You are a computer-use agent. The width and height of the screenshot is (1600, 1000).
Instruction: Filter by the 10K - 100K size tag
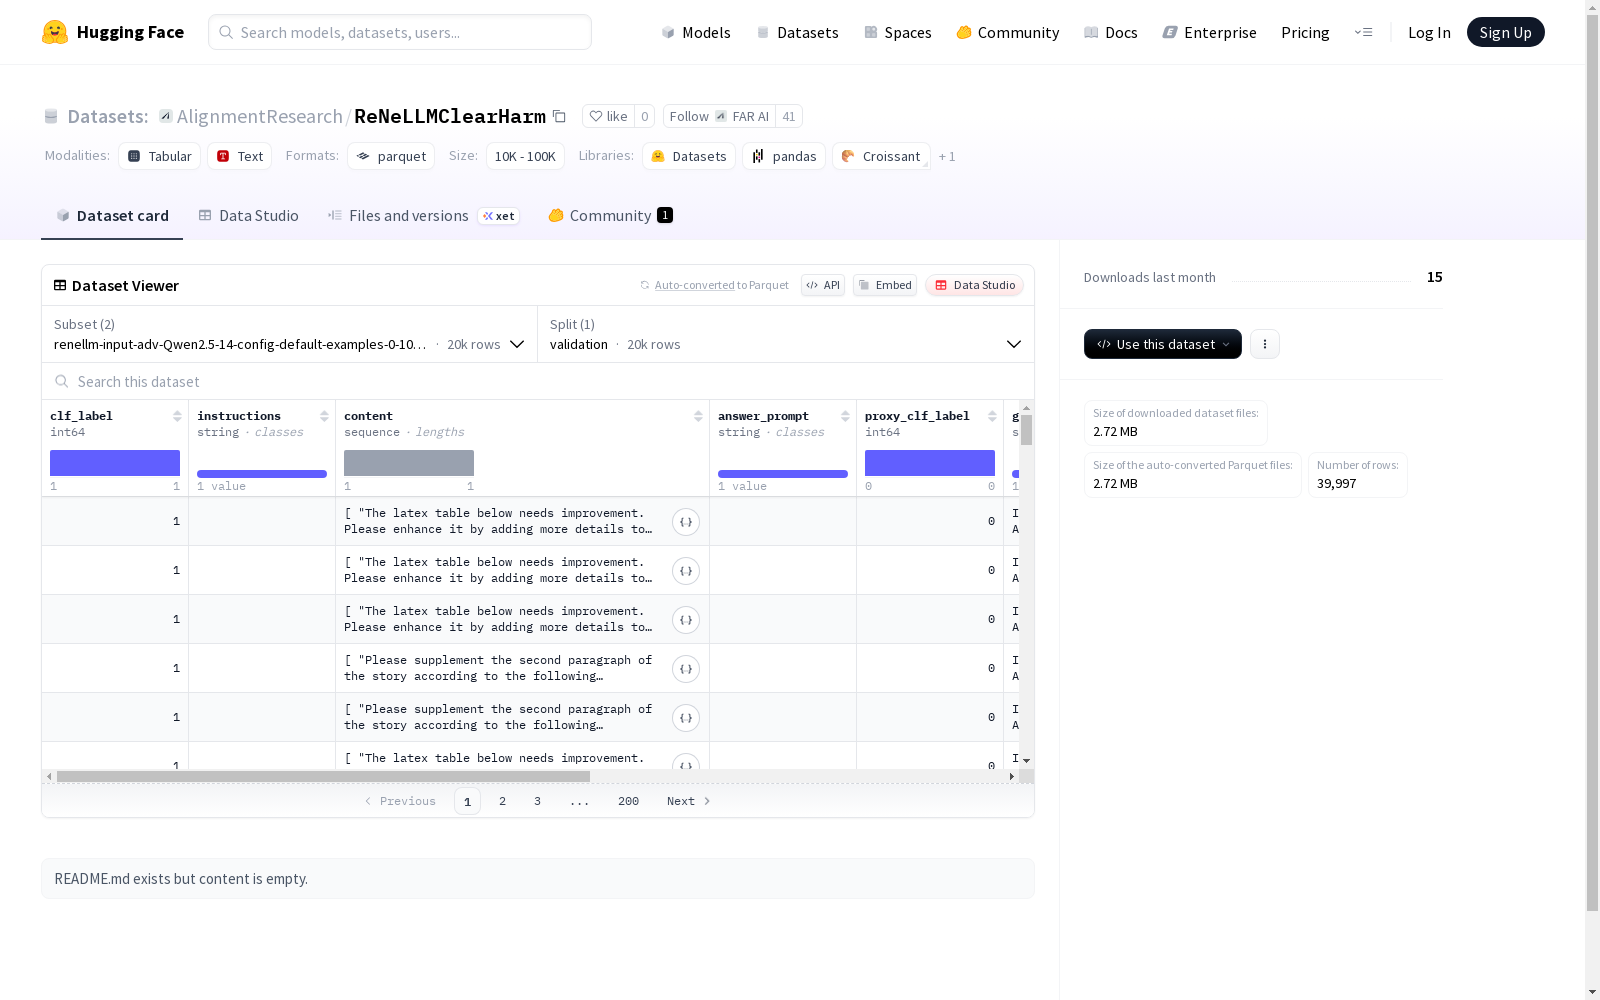525,157
